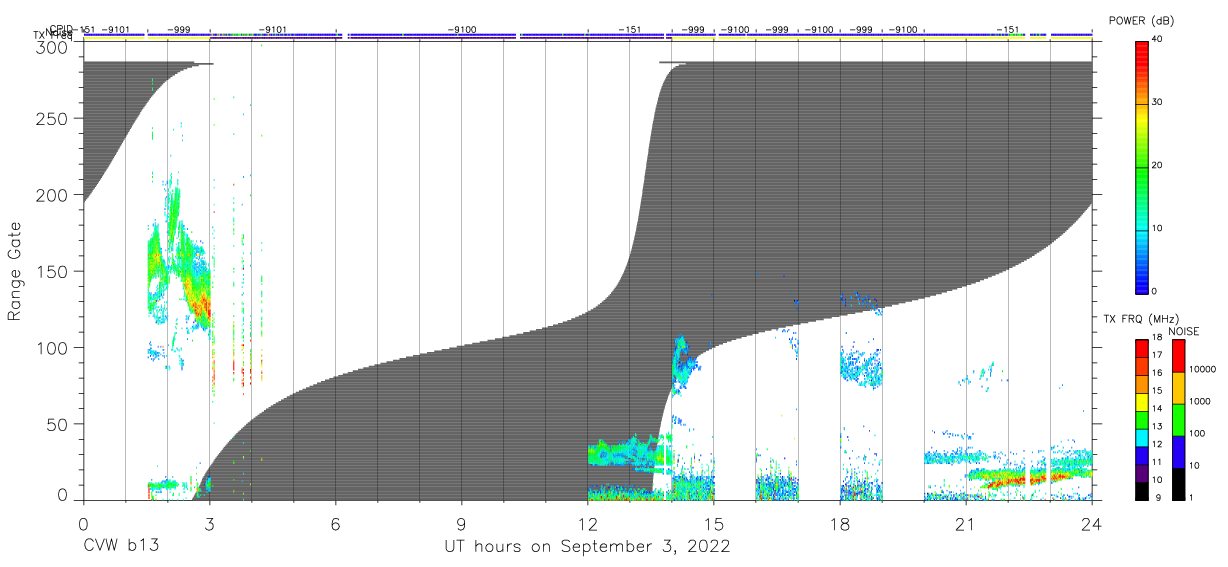Click the "NOISE" legend title

pyautogui.click(x=1183, y=331)
